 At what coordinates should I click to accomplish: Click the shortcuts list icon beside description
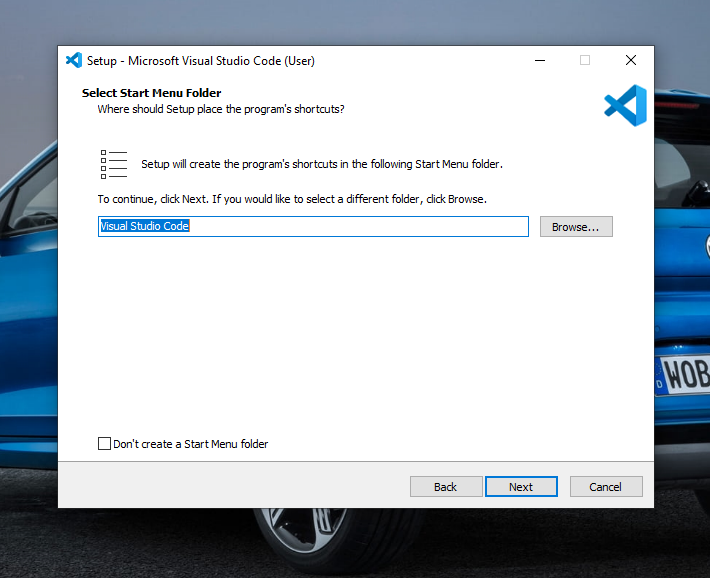[x=114, y=164]
